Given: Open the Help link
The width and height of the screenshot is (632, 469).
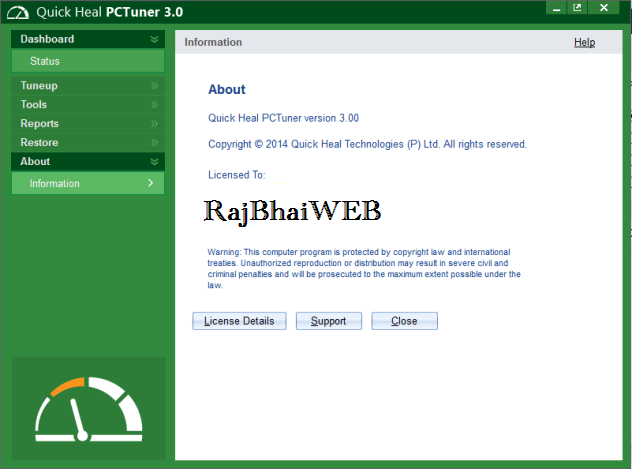Looking at the screenshot, I should pyautogui.click(x=584, y=42).
